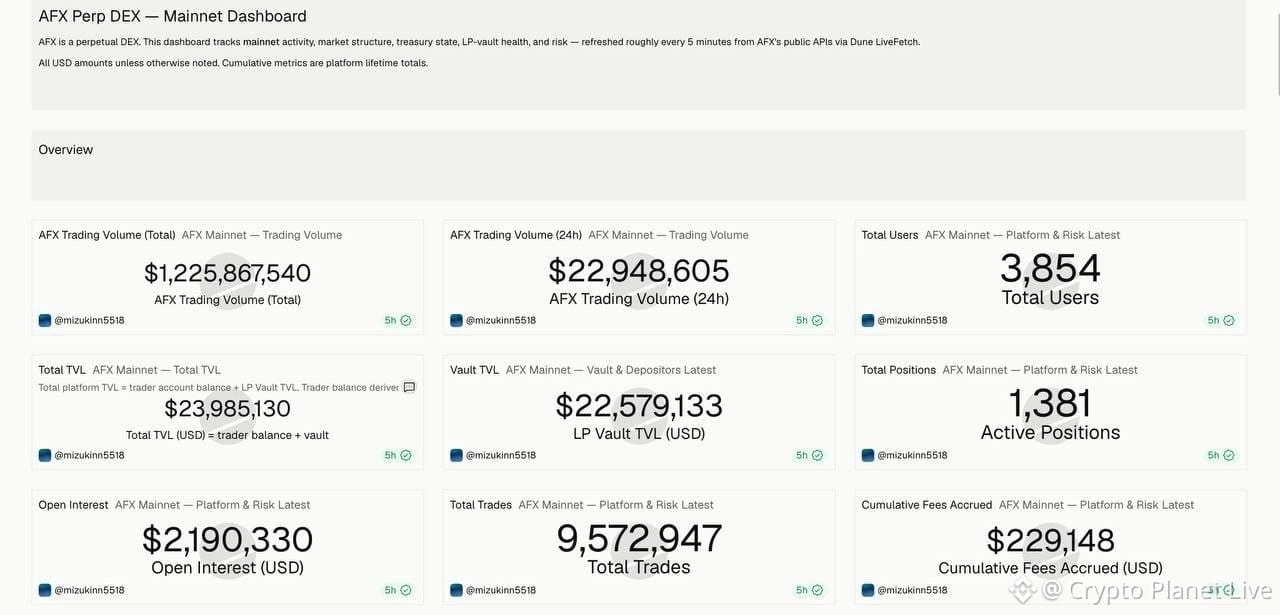Click the refresh checkmark icon on Total Users card
Screen dimensions: 1280x615
click(1229, 321)
